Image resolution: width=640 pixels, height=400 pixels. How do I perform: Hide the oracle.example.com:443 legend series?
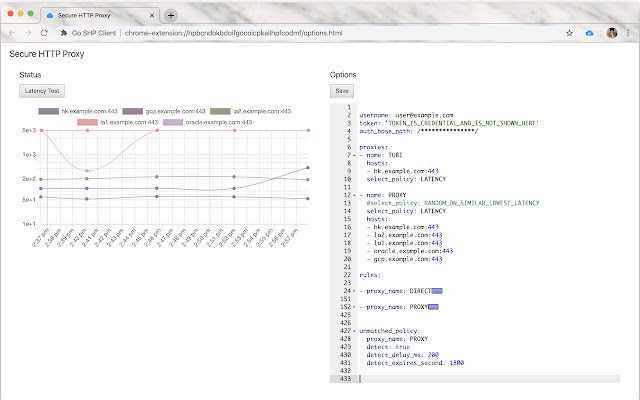174,121
